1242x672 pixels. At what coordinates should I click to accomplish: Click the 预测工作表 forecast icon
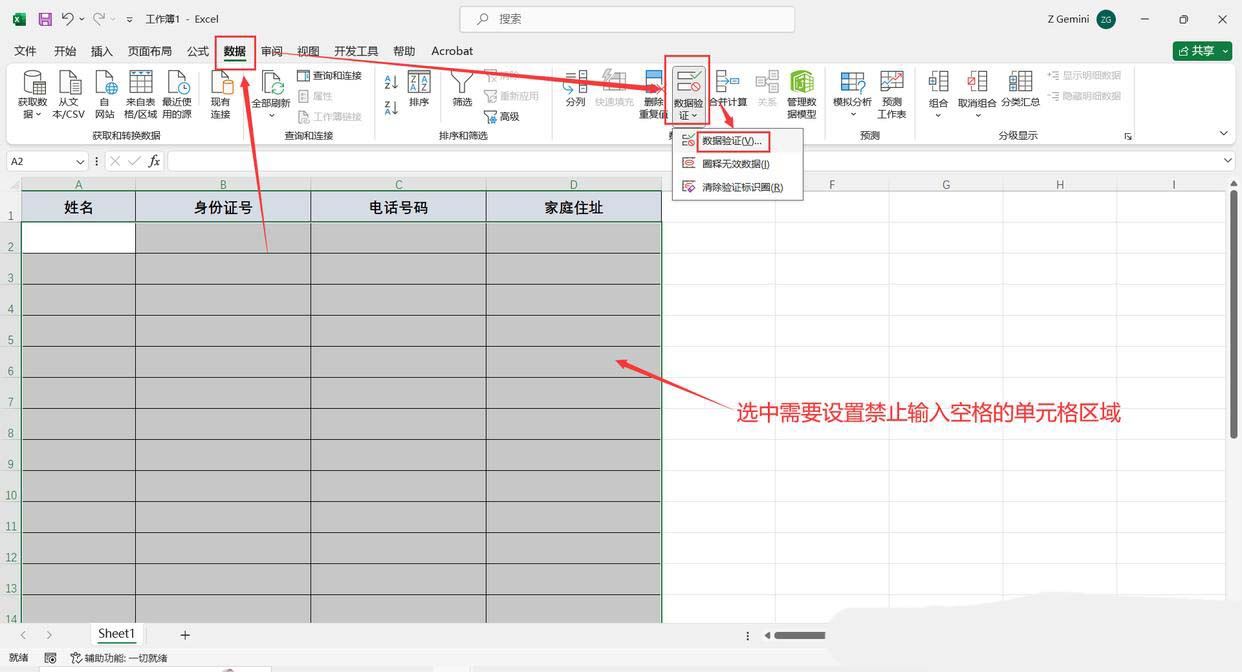click(891, 84)
